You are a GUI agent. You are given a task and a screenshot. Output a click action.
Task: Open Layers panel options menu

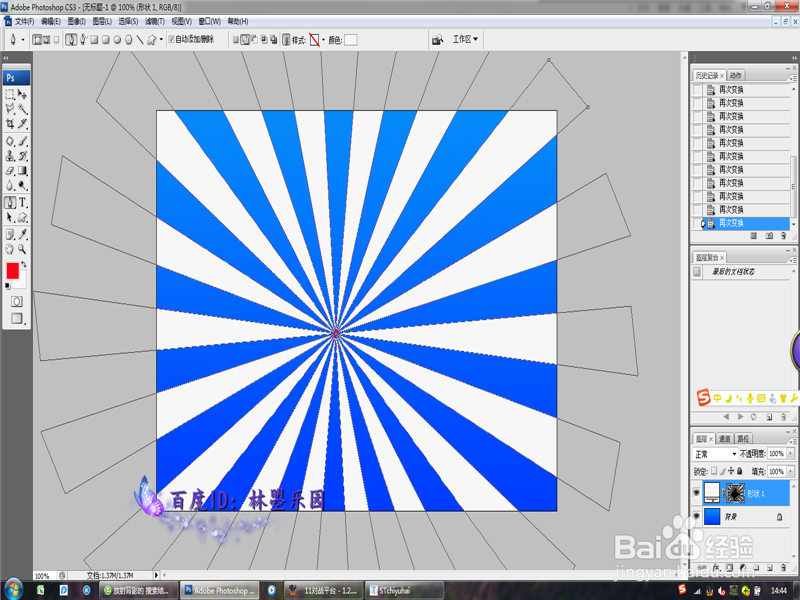tap(792, 440)
